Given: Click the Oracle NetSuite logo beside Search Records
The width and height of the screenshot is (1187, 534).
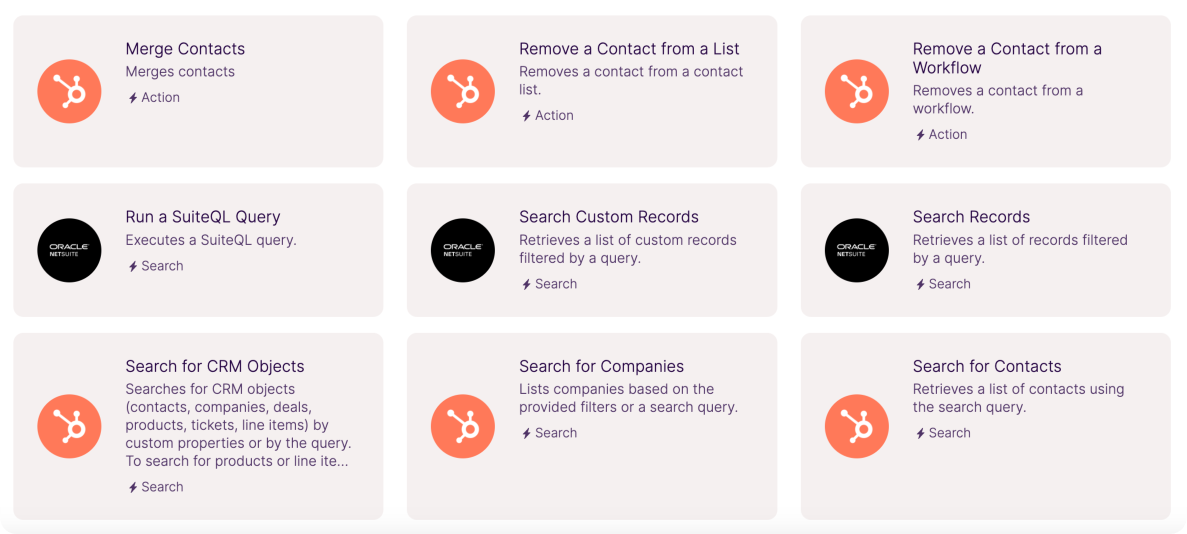Looking at the screenshot, I should tap(857, 250).
